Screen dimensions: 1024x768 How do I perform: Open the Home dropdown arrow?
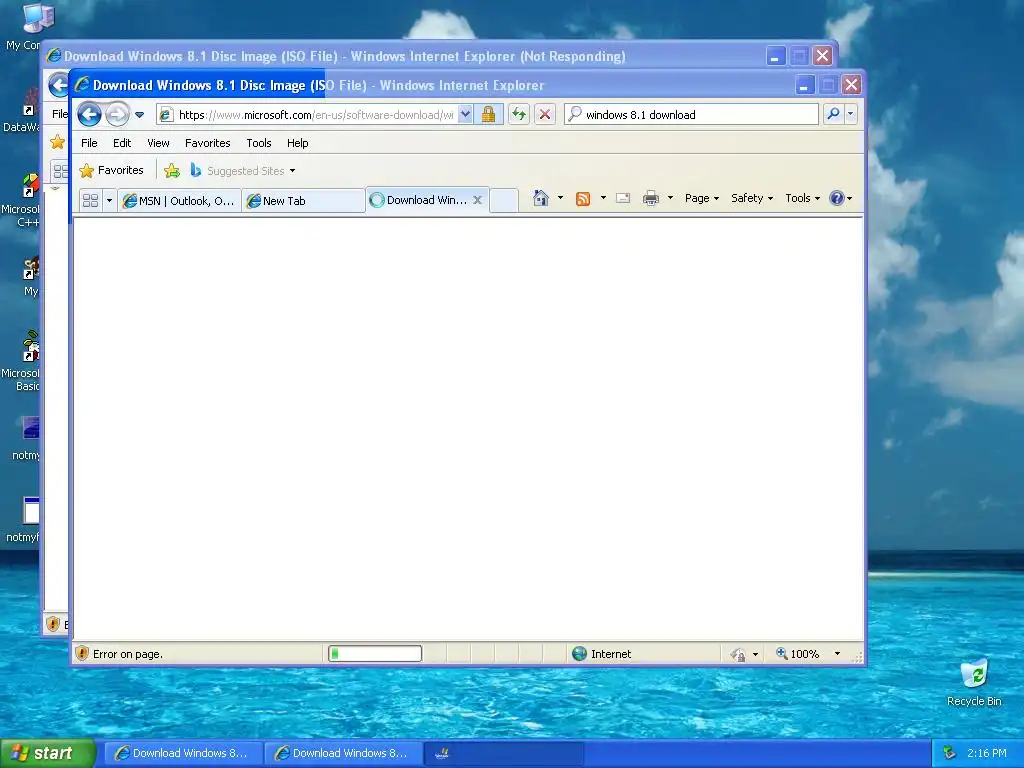pos(560,198)
